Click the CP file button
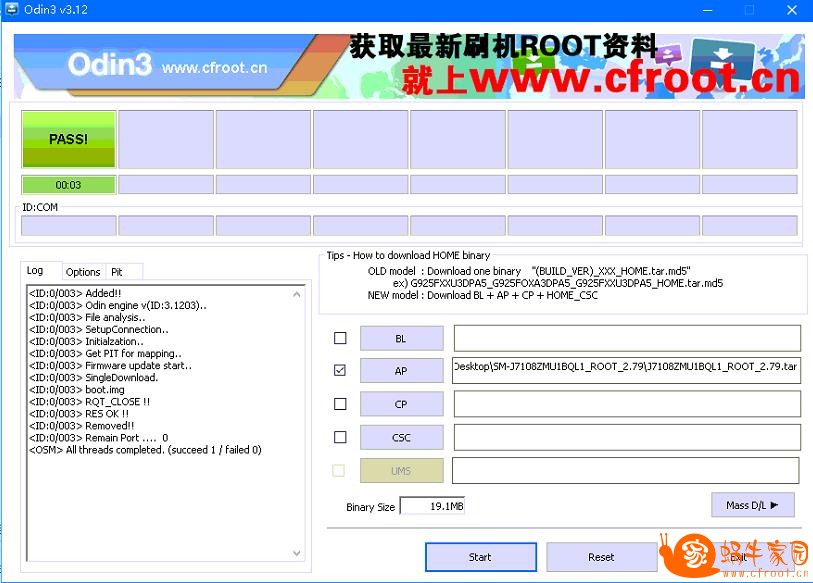This screenshot has width=813, height=583. (402, 404)
